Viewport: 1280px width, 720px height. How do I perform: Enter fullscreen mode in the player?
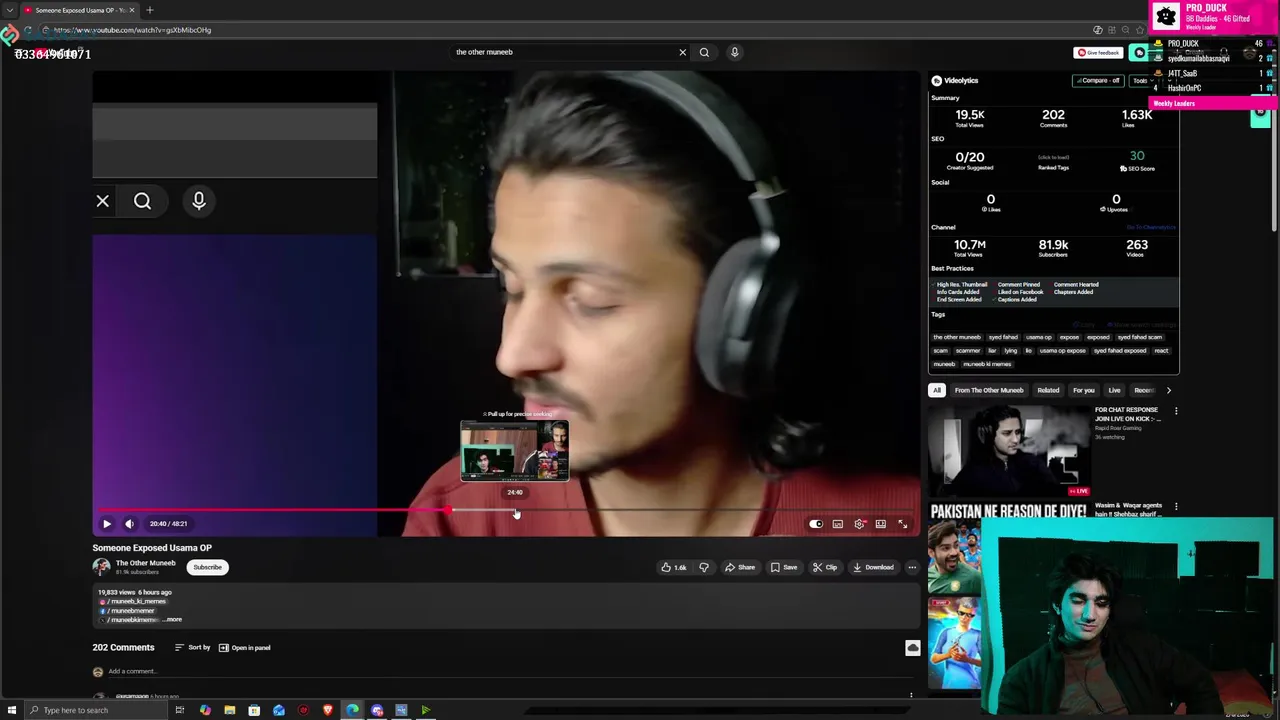coord(902,524)
